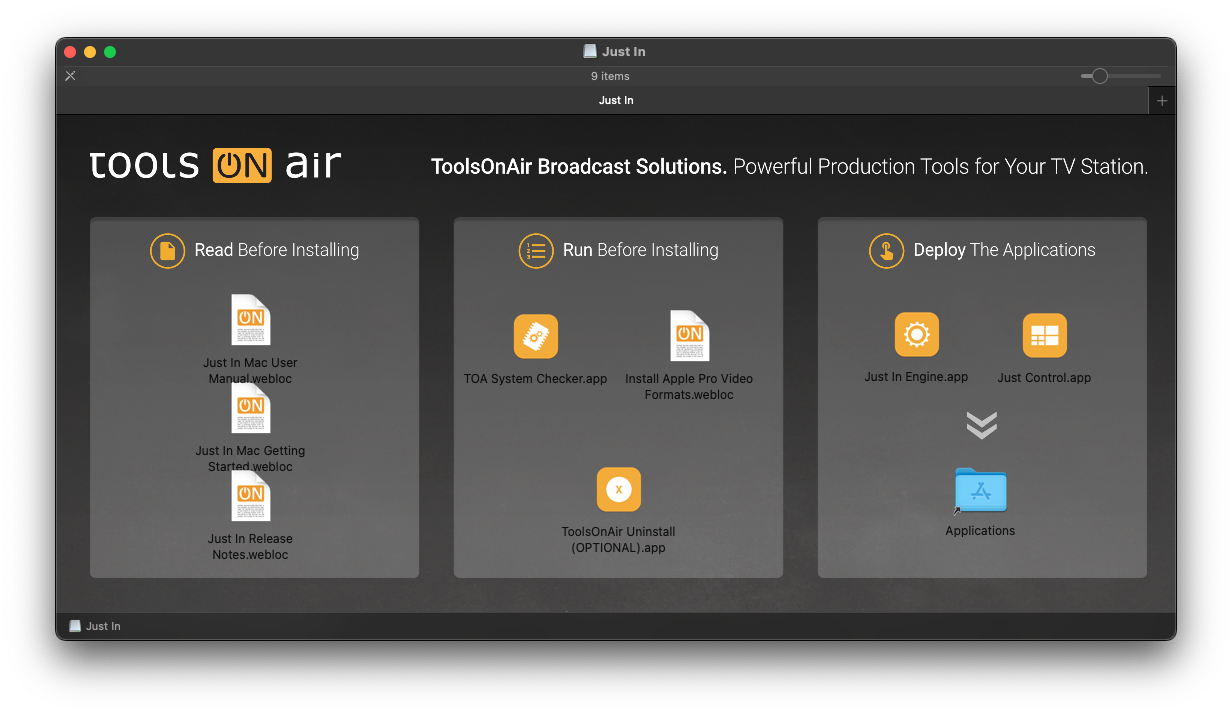1232x714 pixels.
Task: Open Just In Mac Getting Started.webloc icon
Action: click(250, 408)
